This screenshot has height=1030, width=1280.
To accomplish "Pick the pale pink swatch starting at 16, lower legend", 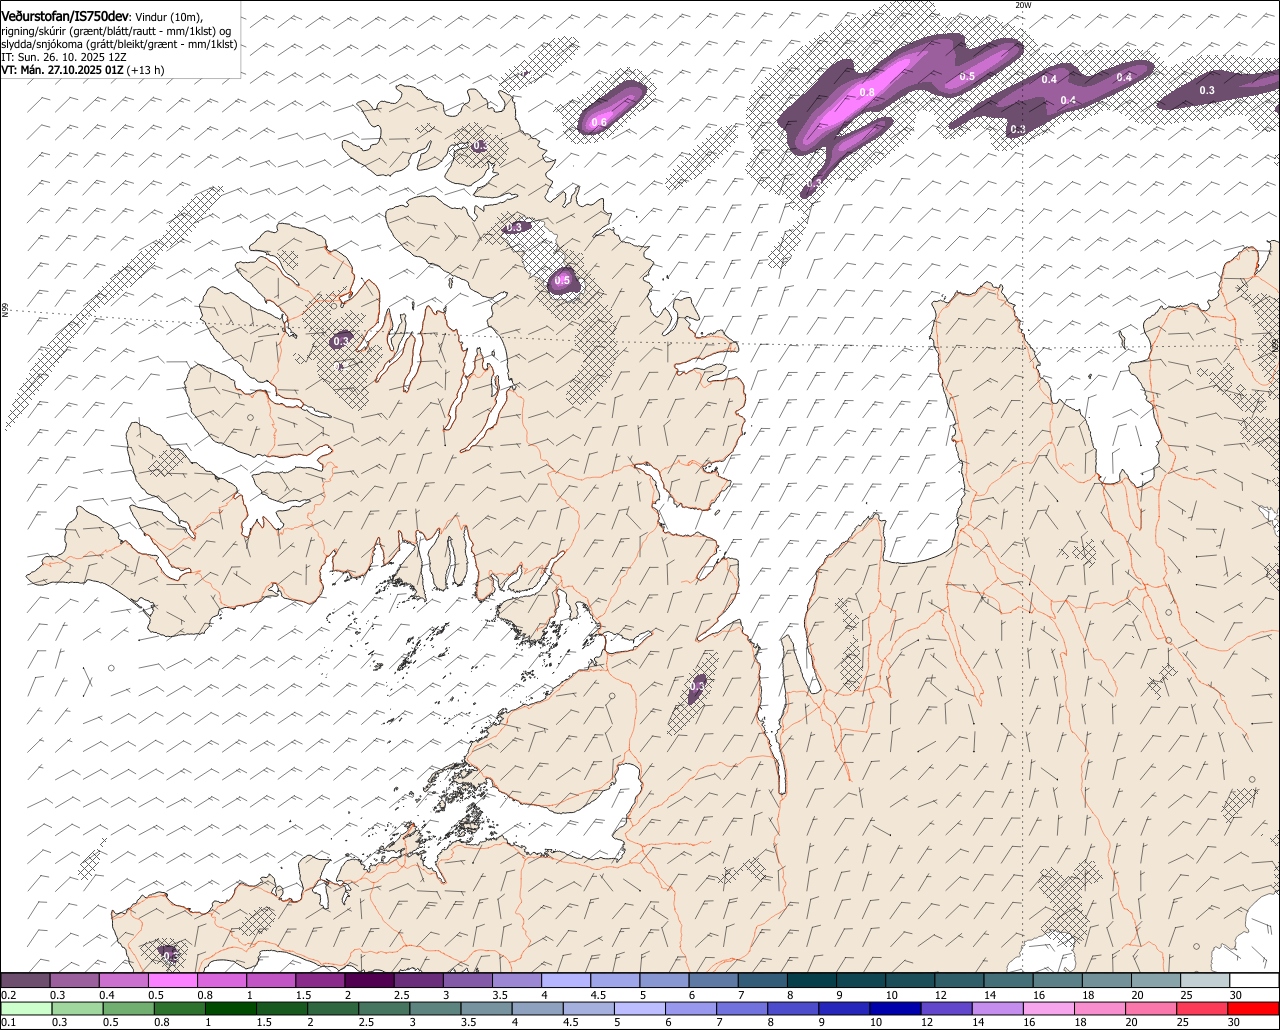I will (1049, 1009).
